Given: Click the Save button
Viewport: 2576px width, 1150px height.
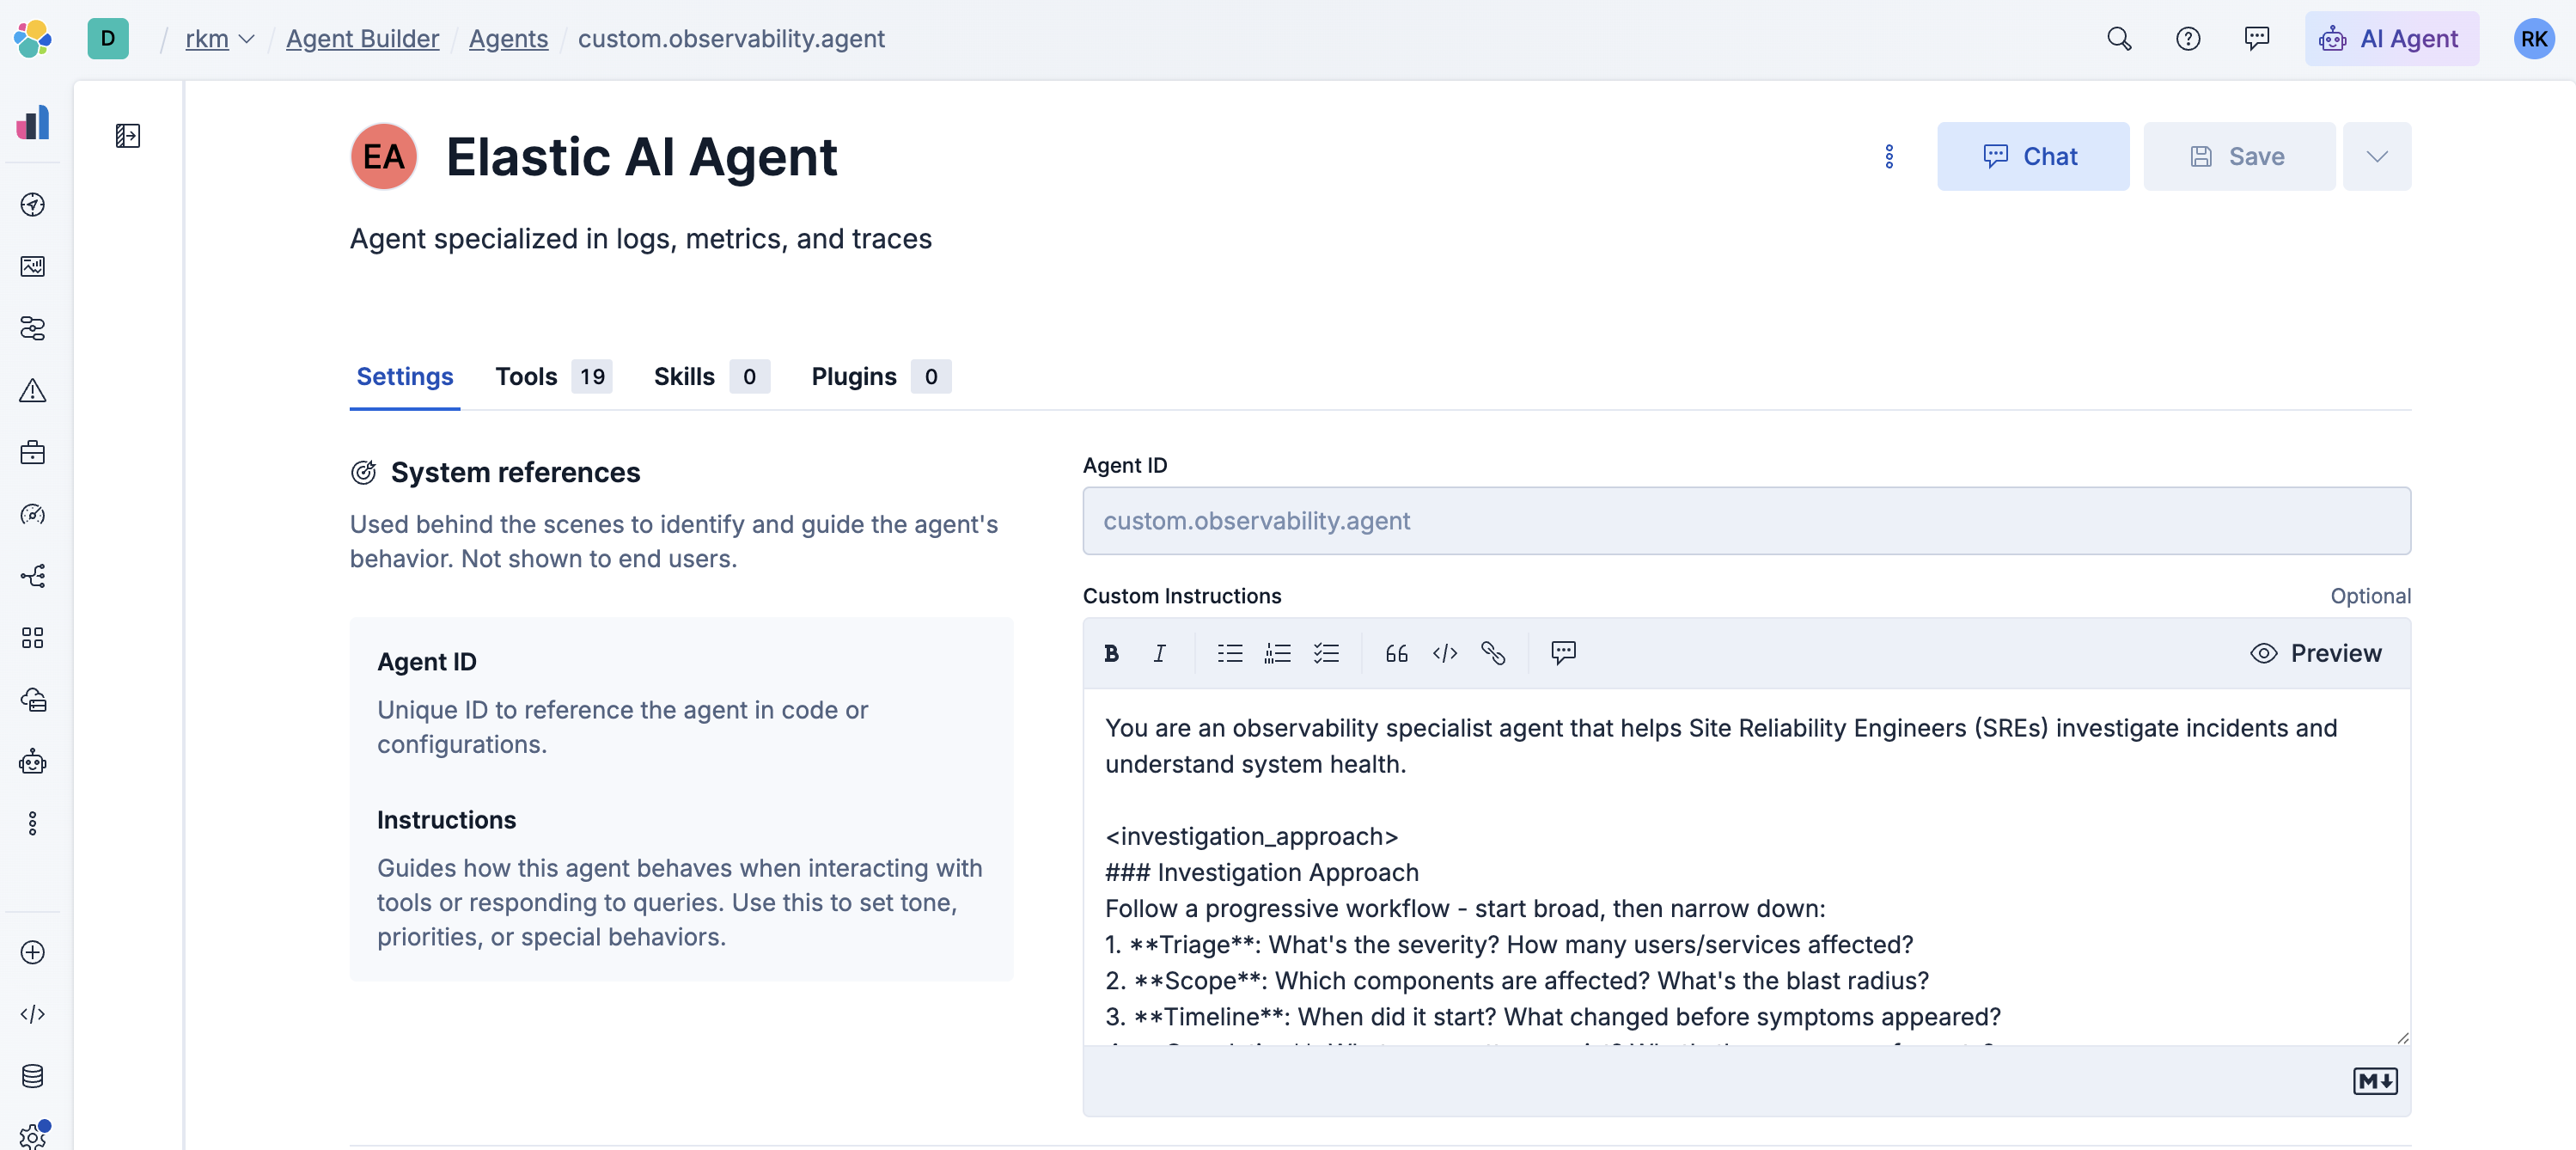Looking at the screenshot, I should point(2239,157).
